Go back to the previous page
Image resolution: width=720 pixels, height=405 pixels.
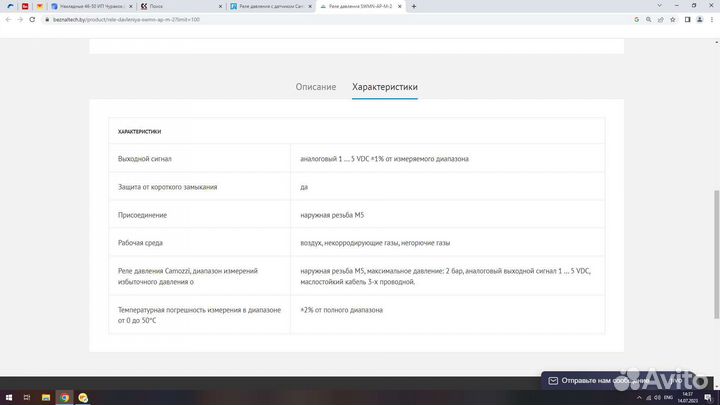tap(7, 19)
